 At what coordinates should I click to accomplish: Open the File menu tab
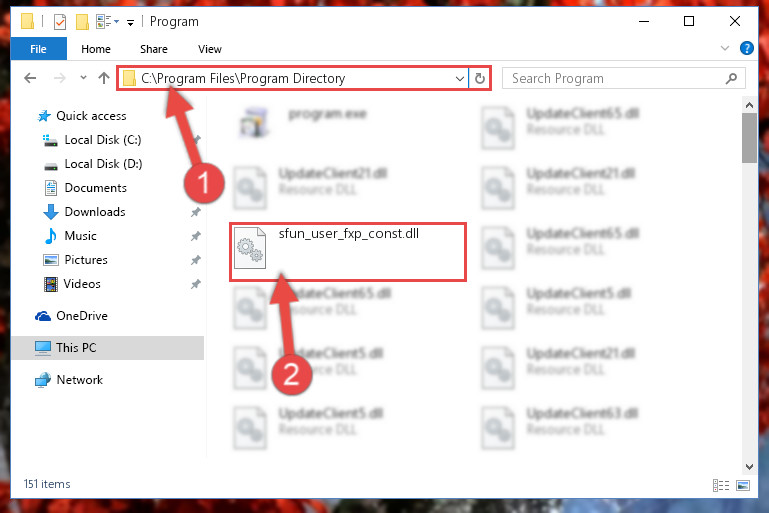point(38,49)
